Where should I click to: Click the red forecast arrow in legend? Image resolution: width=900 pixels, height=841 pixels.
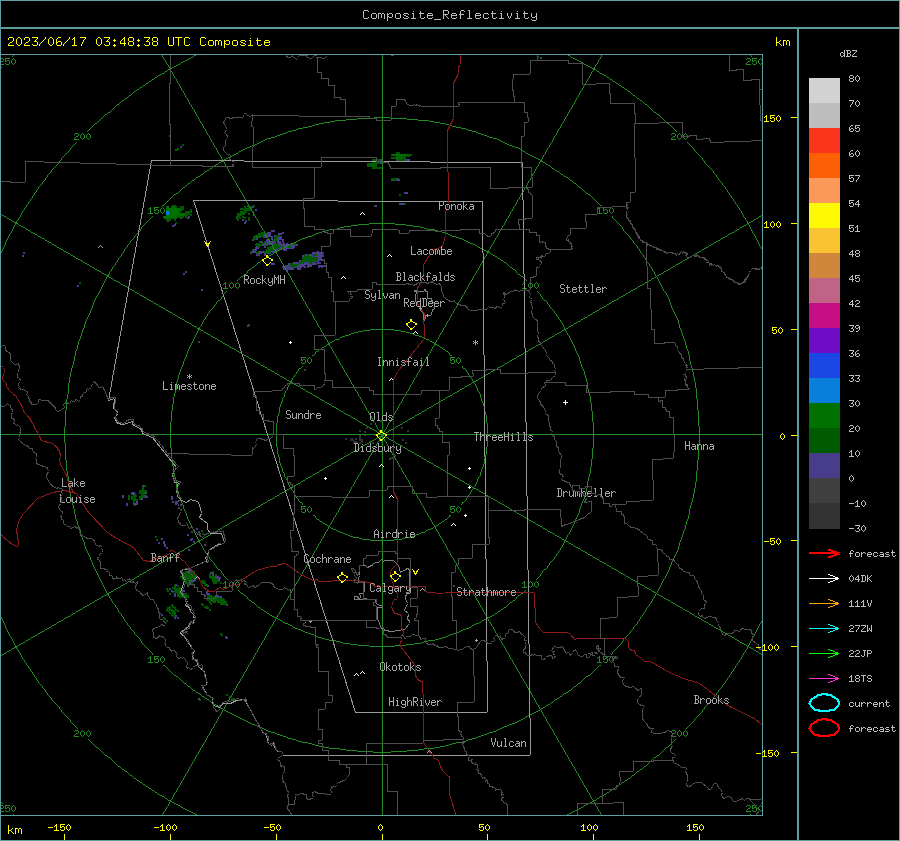[824, 553]
